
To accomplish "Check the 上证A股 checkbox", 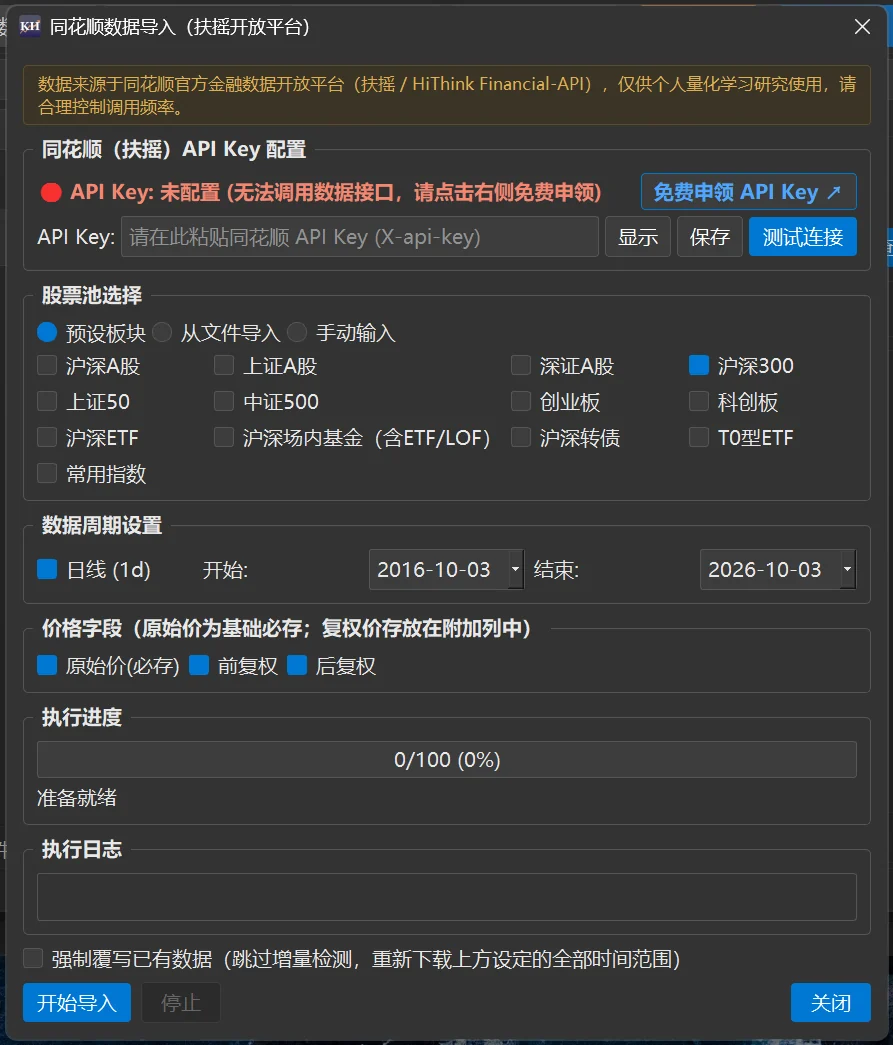I will click(x=224, y=365).
